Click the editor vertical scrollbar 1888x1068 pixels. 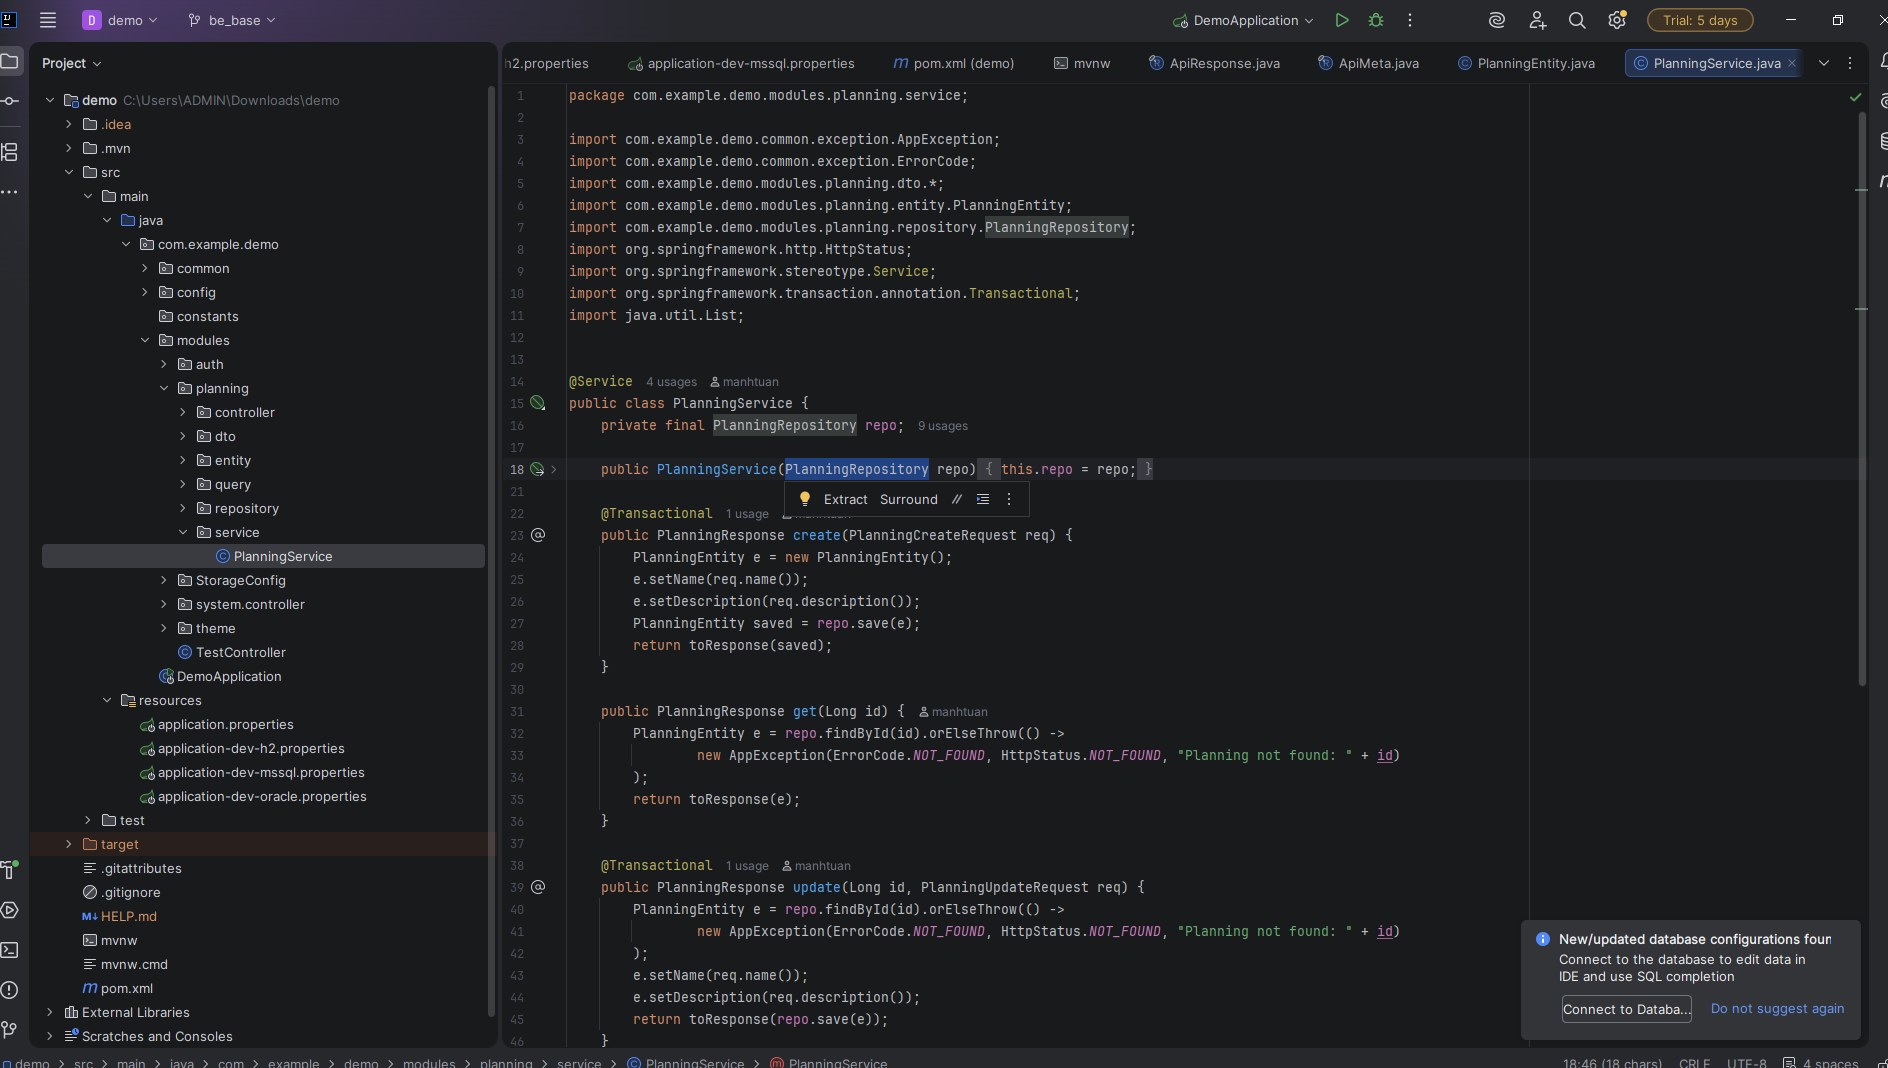[x=1862, y=400]
